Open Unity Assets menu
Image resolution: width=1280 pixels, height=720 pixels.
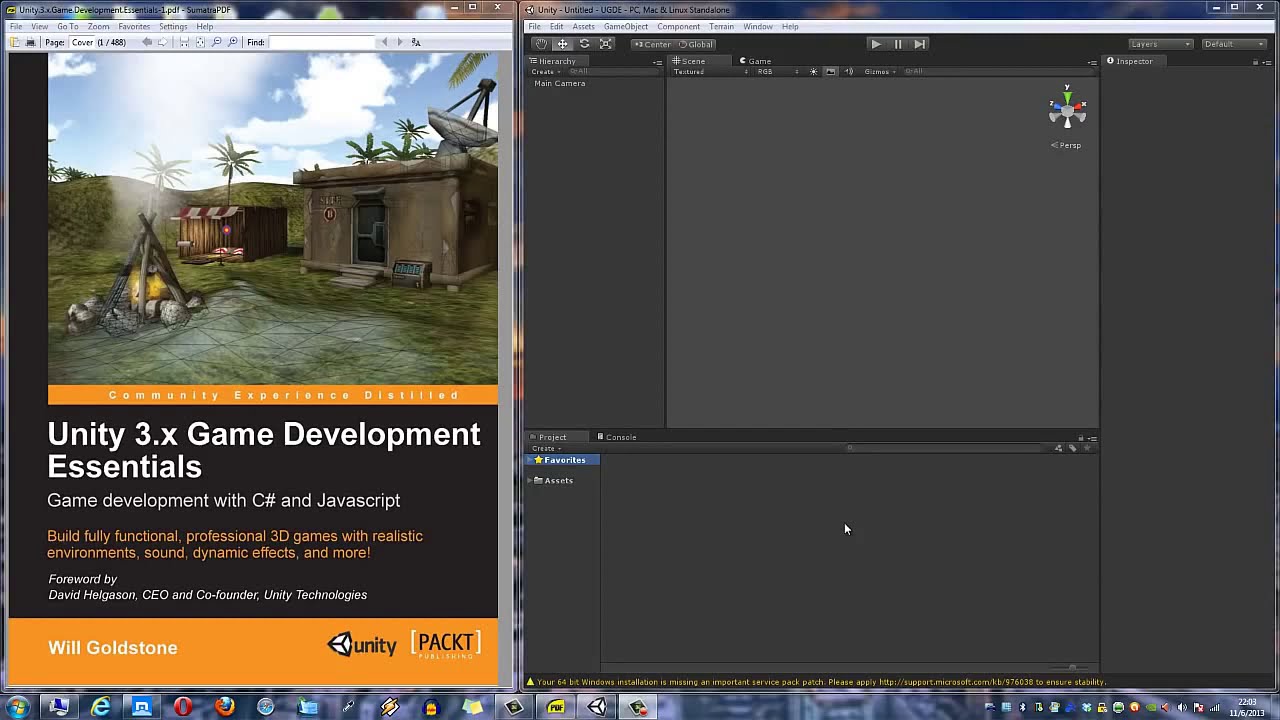coord(584,27)
